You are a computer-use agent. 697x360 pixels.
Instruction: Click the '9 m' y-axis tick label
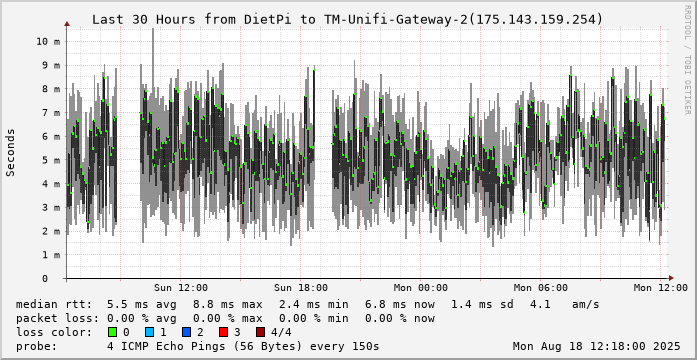[51, 65]
